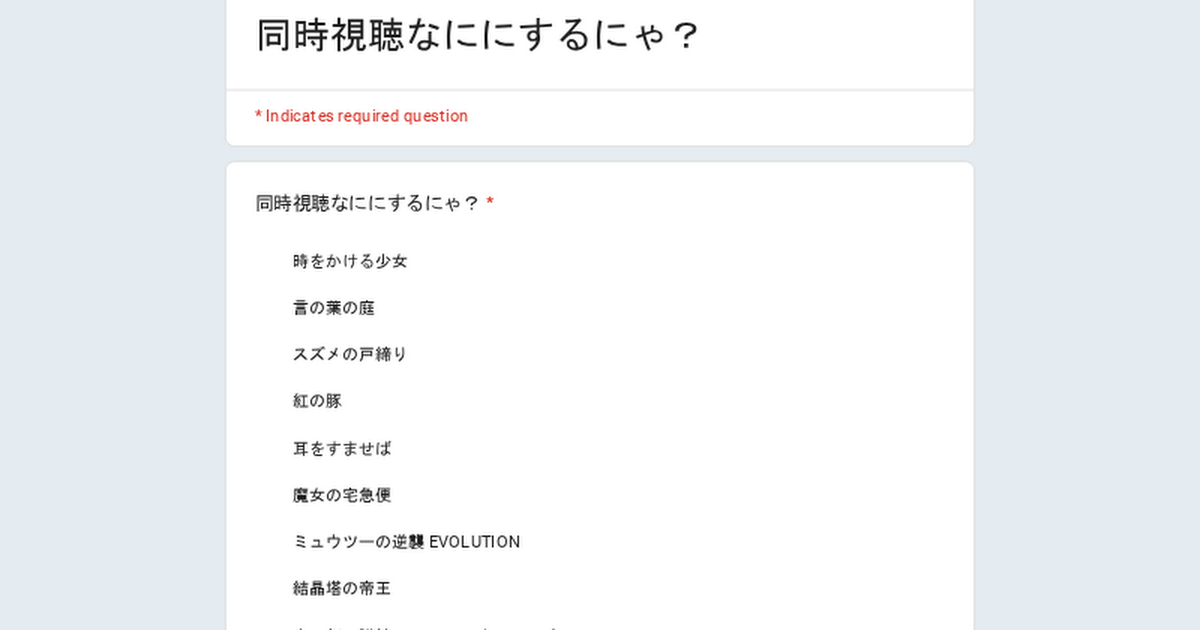Click the word EVOLUTION in the option list
Viewport: 1200px width, 630px height.
pyautogui.click(x=474, y=542)
